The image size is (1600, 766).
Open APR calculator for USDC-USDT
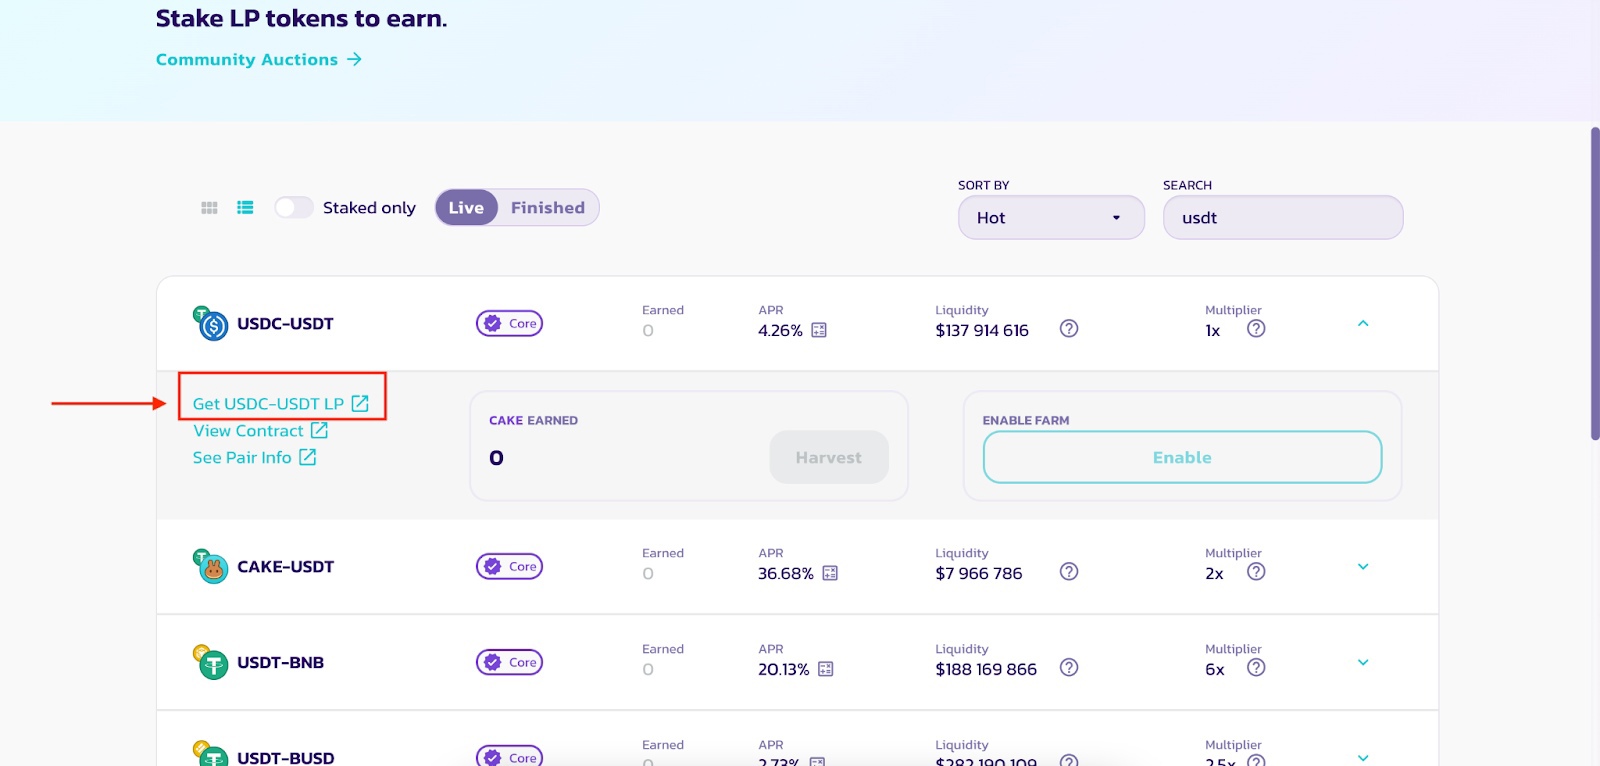point(819,330)
